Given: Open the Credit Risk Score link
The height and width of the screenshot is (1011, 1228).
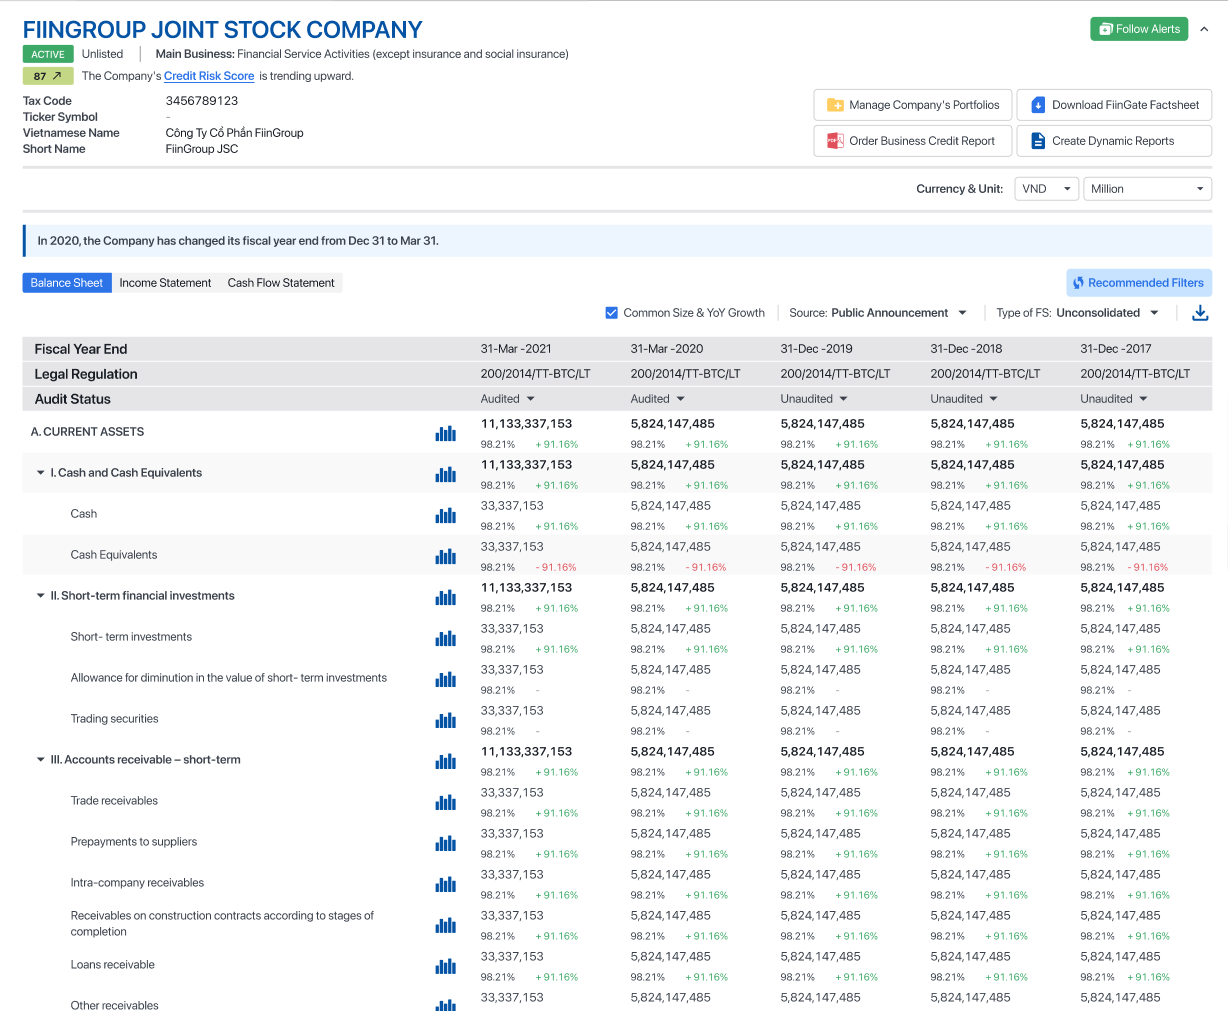Looking at the screenshot, I should [209, 76].
